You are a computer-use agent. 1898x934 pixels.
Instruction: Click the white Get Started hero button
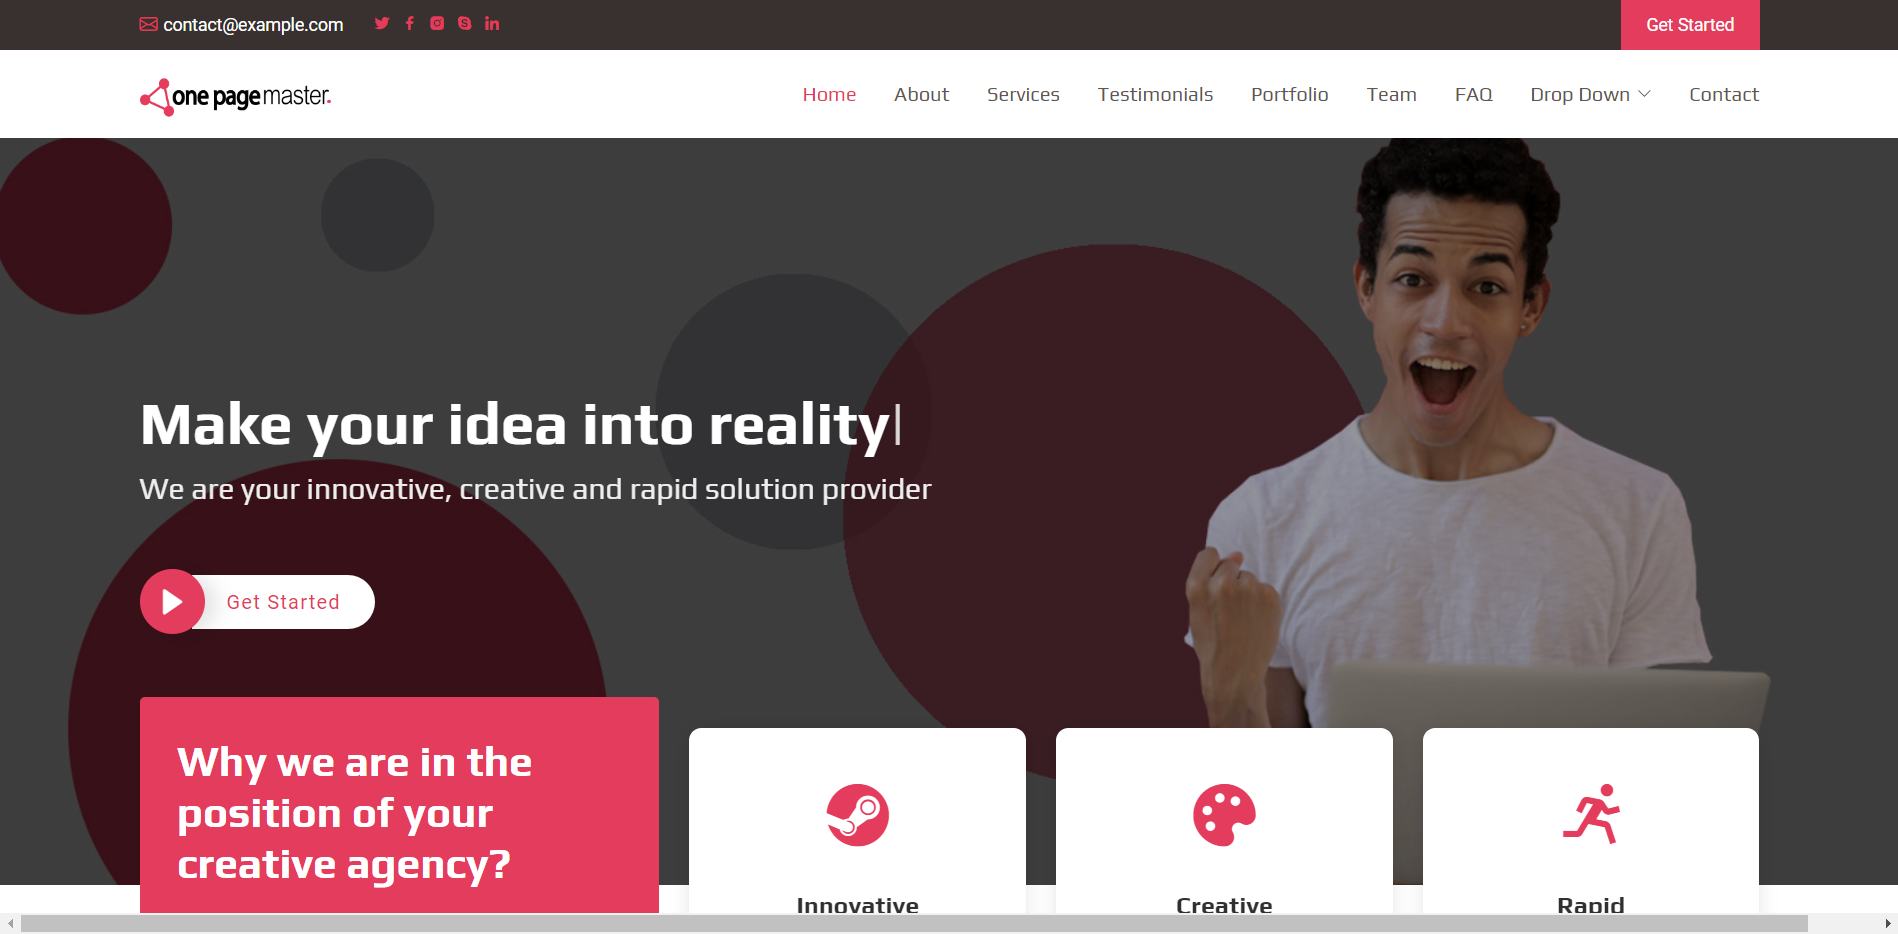pyautogui.click(x=283, y=602)
